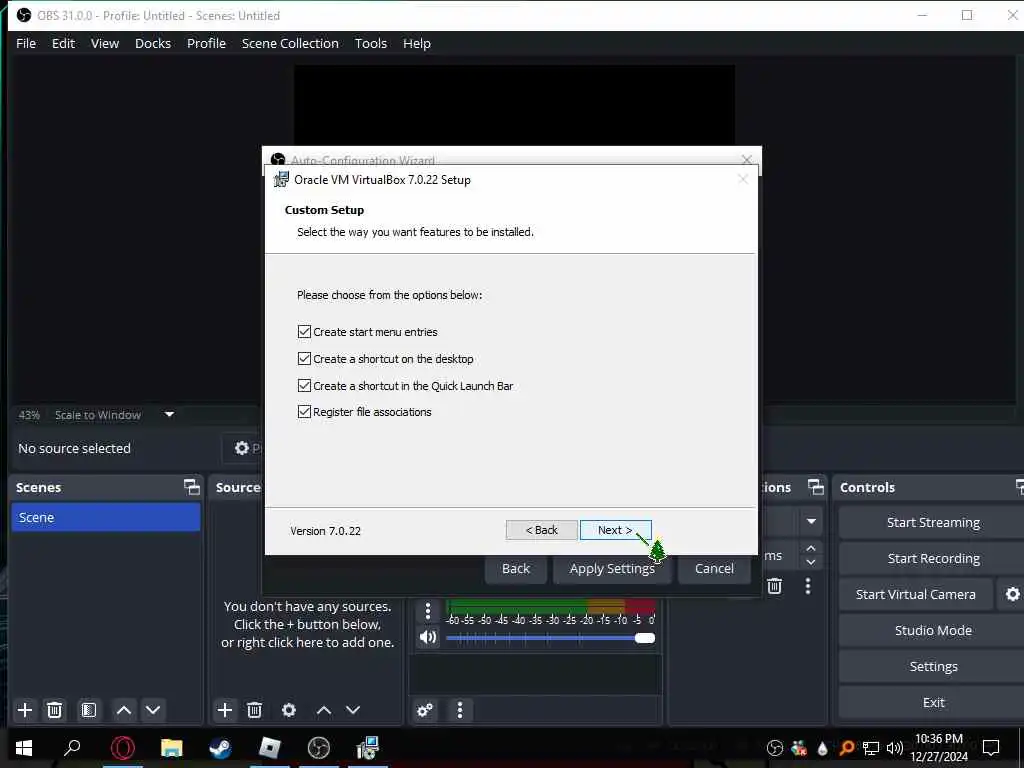Start Virtual Camera button
The image size is (1024, 768).
click(916, 594)
